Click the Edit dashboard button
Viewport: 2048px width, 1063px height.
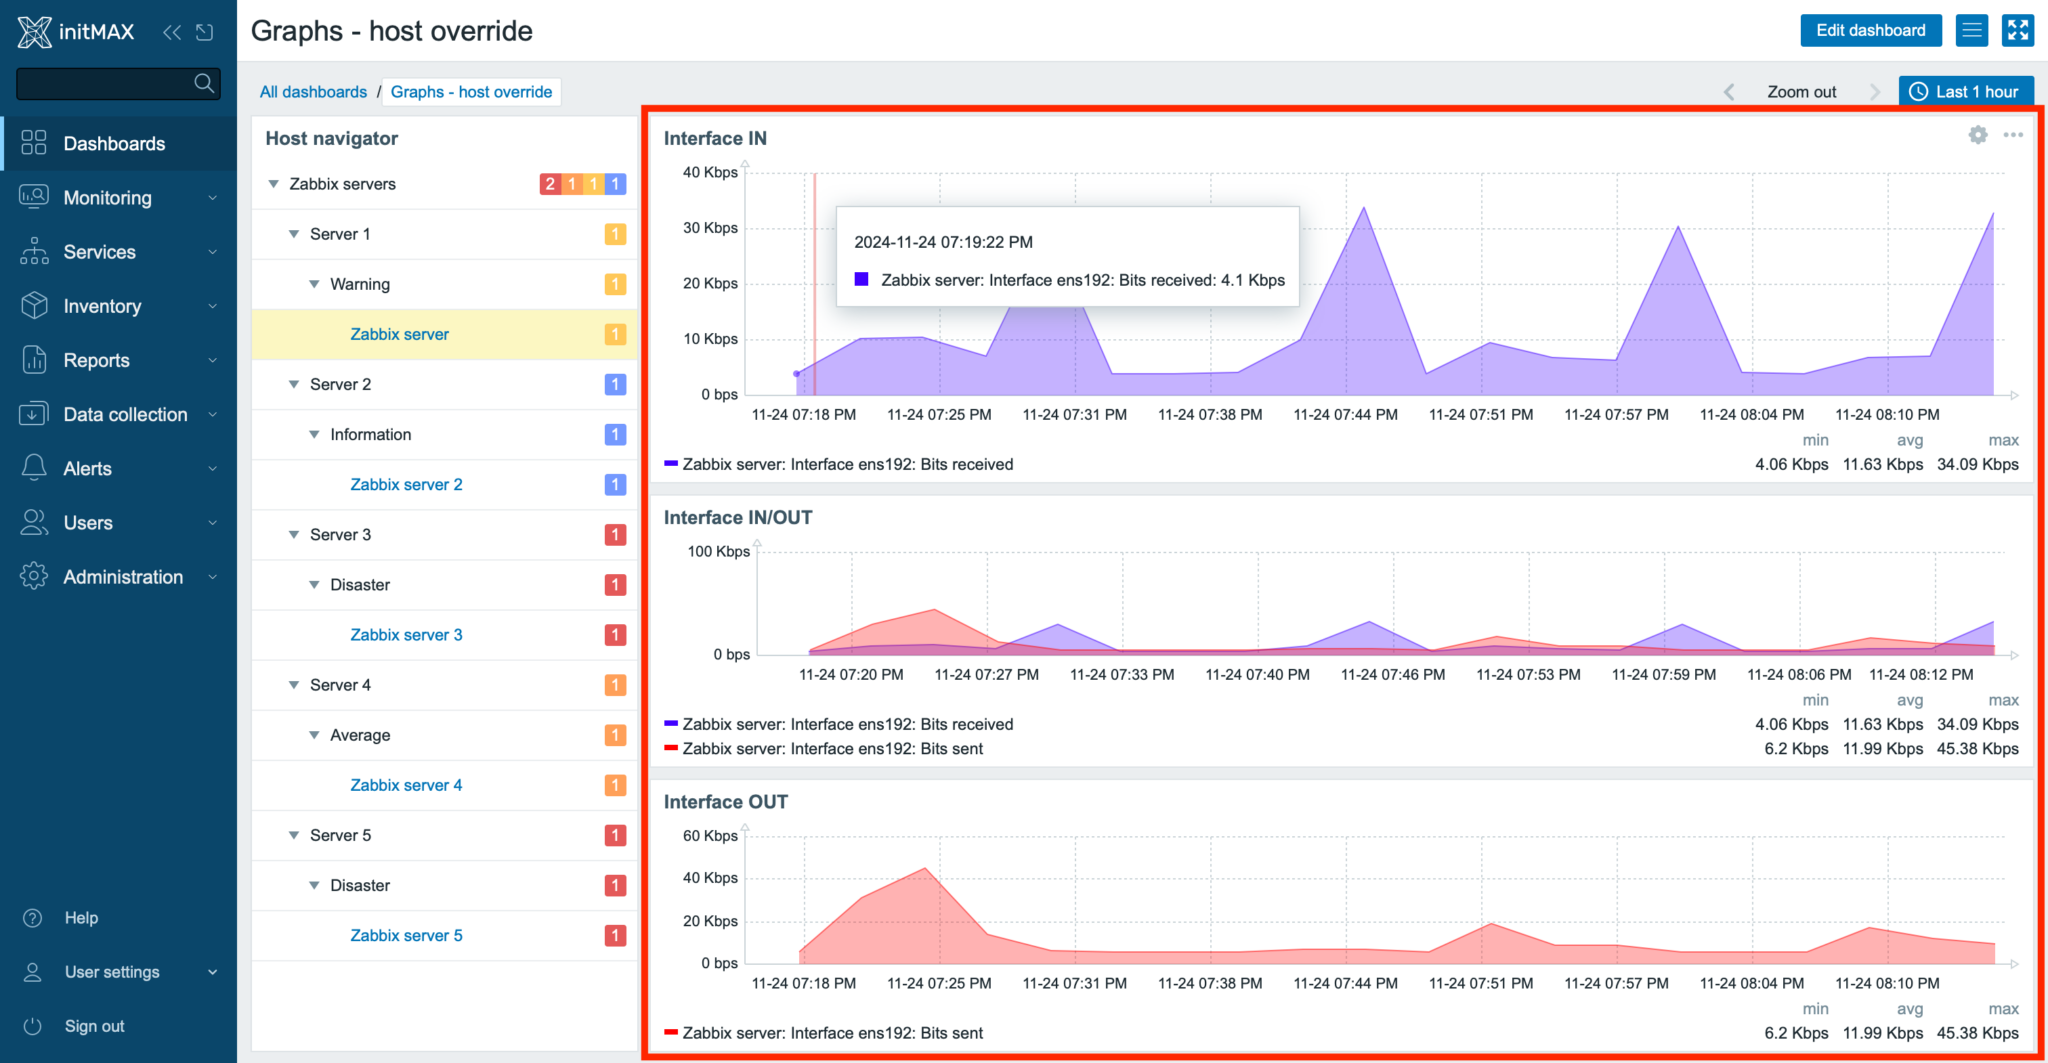[1871, 30]
